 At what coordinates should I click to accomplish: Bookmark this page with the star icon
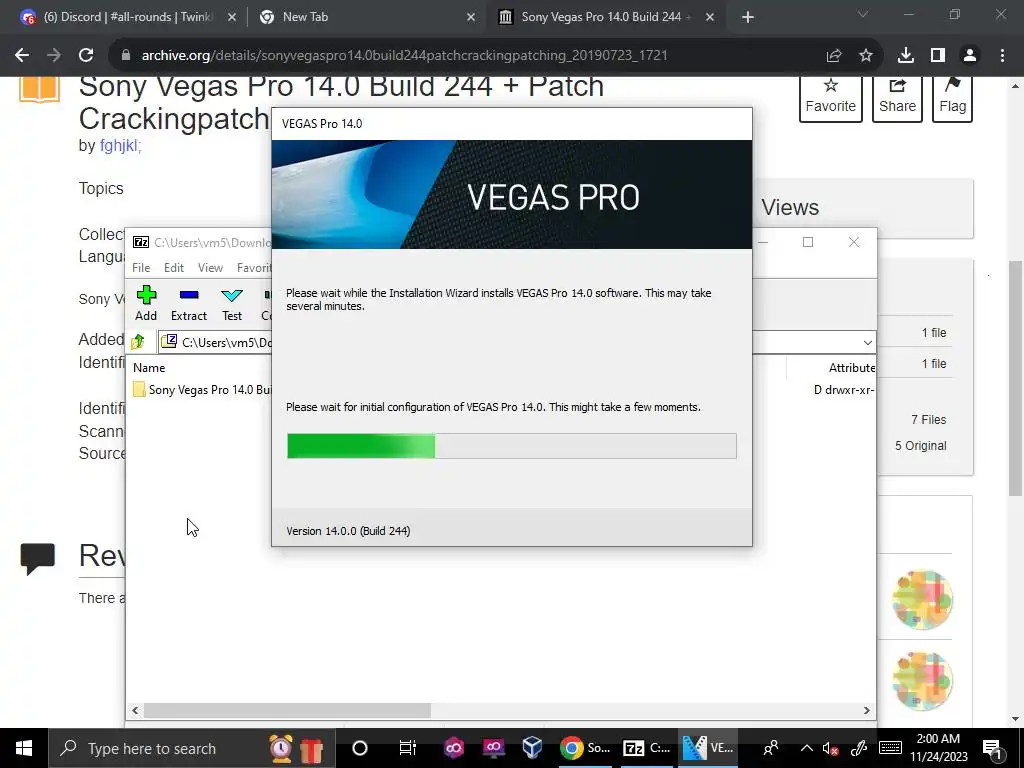pos(866,56)
